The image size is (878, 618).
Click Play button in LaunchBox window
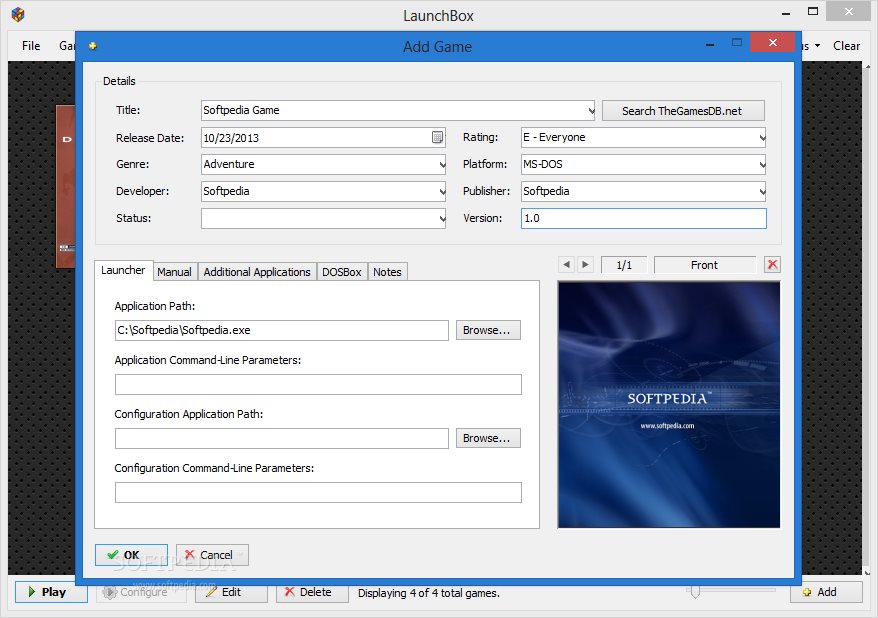[51, 592]
